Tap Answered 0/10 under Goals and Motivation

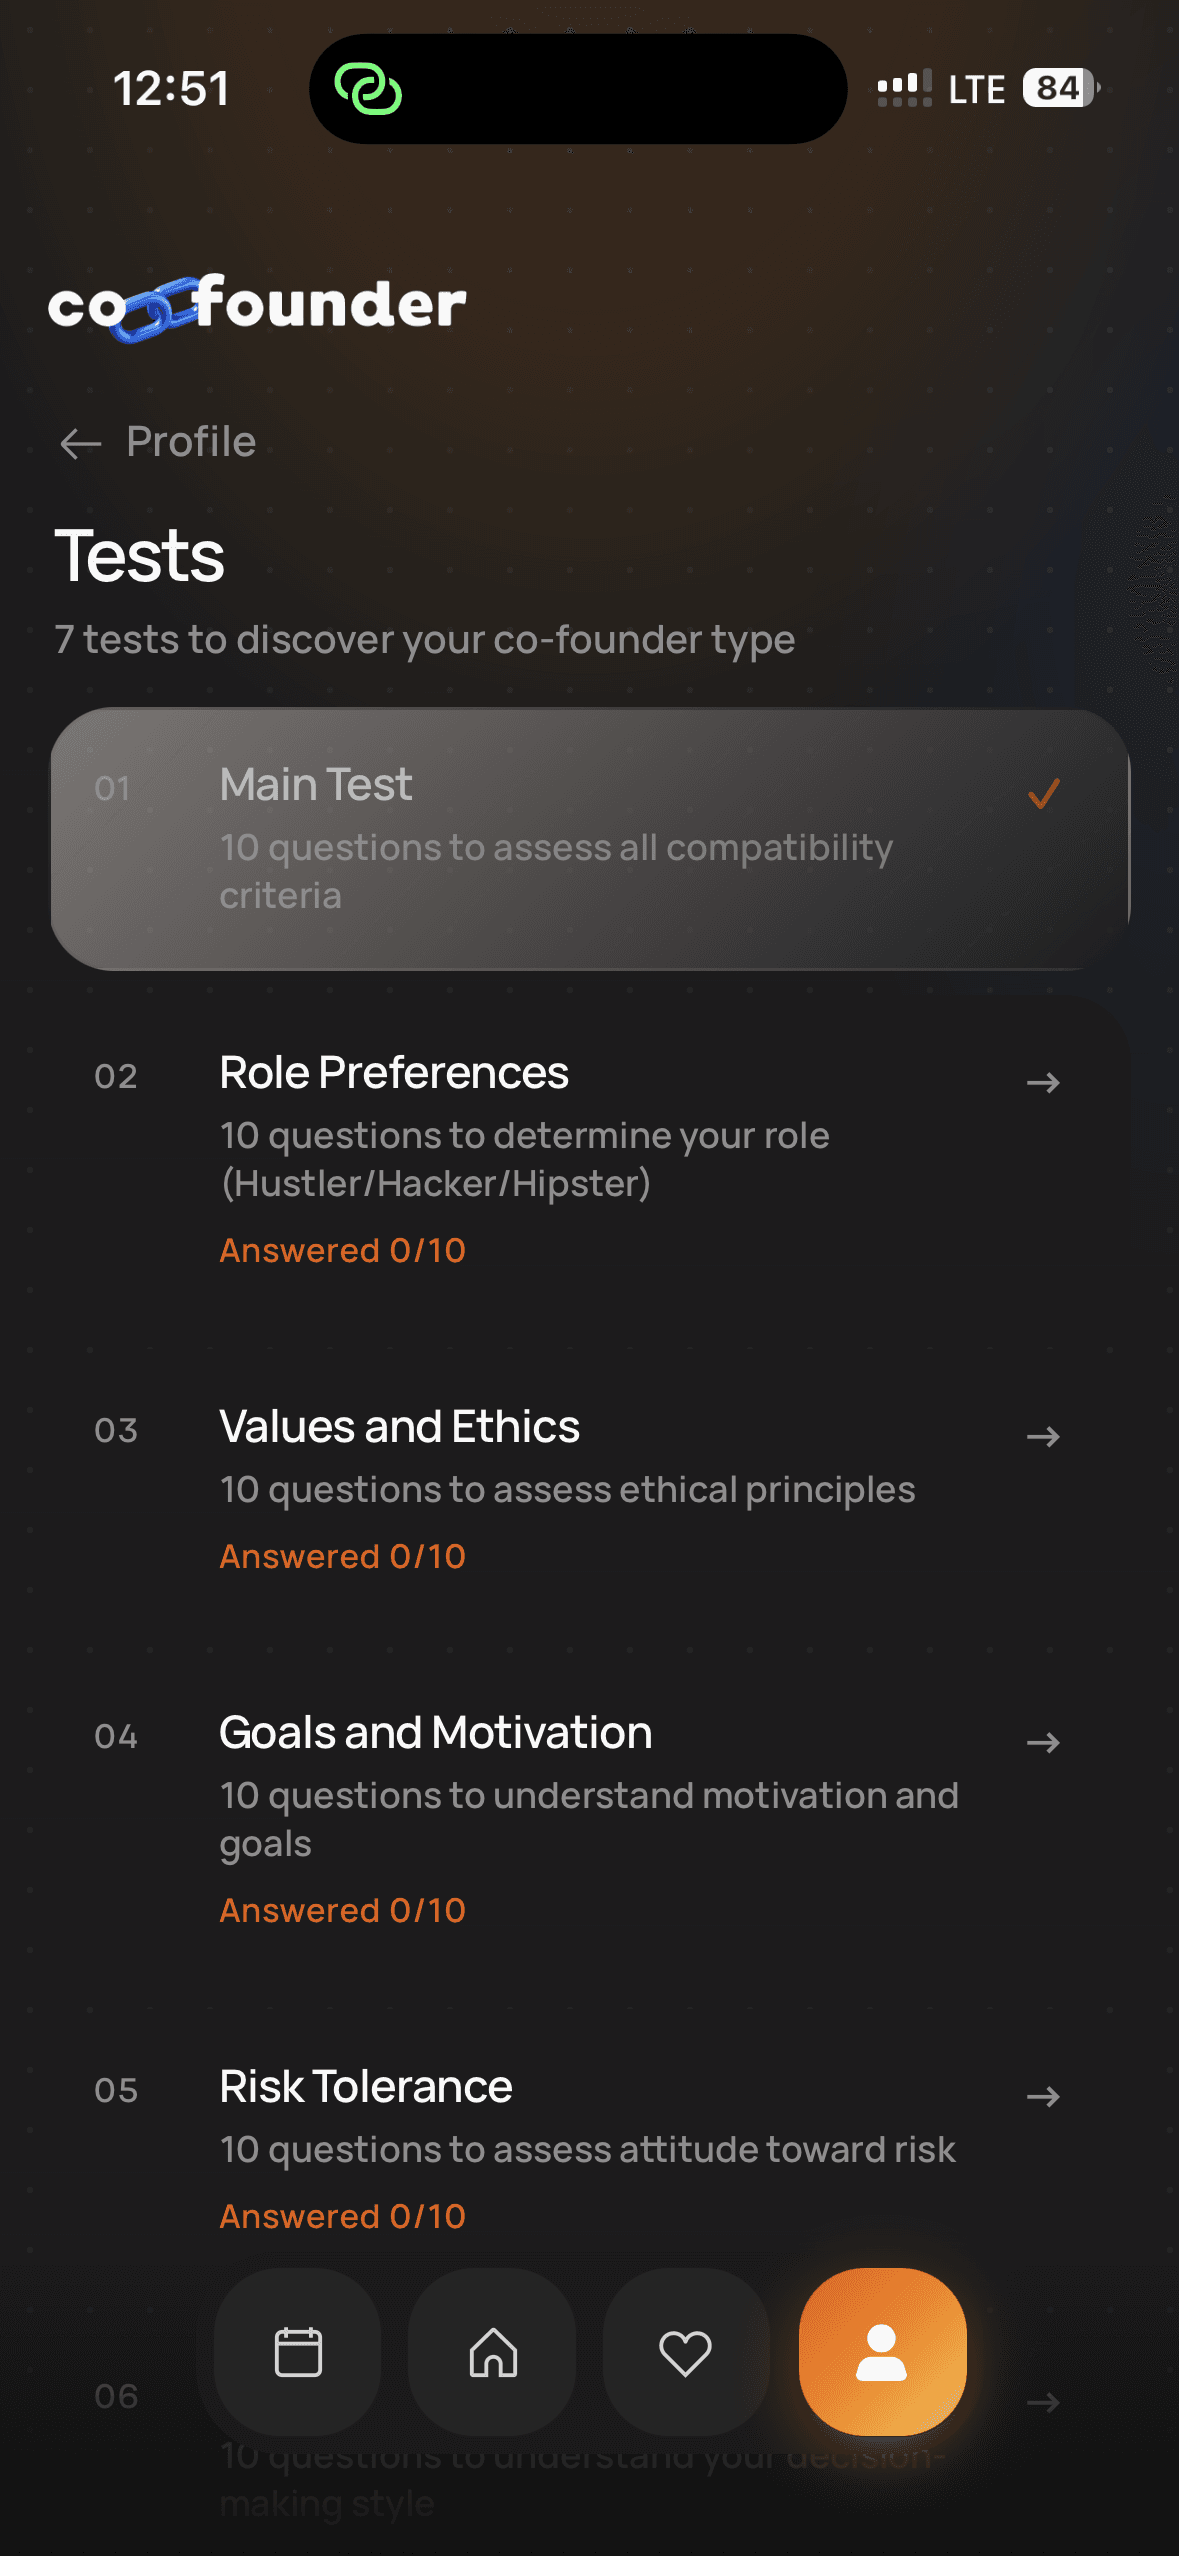[x=343, y=1910]
